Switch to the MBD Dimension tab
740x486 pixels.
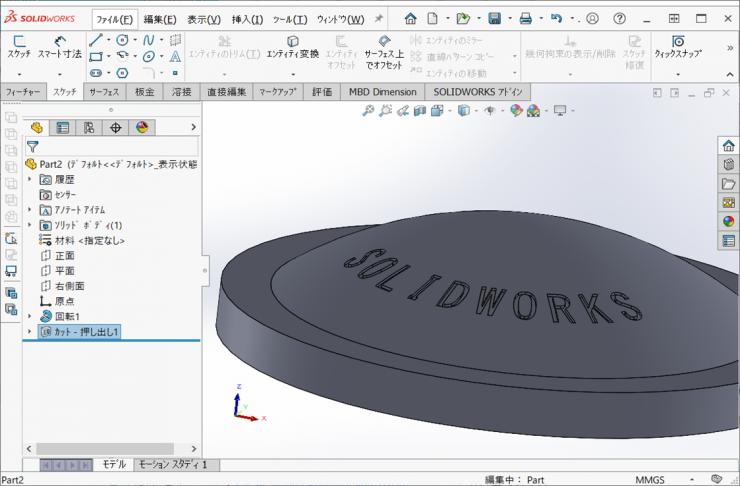tap(383, 92)
